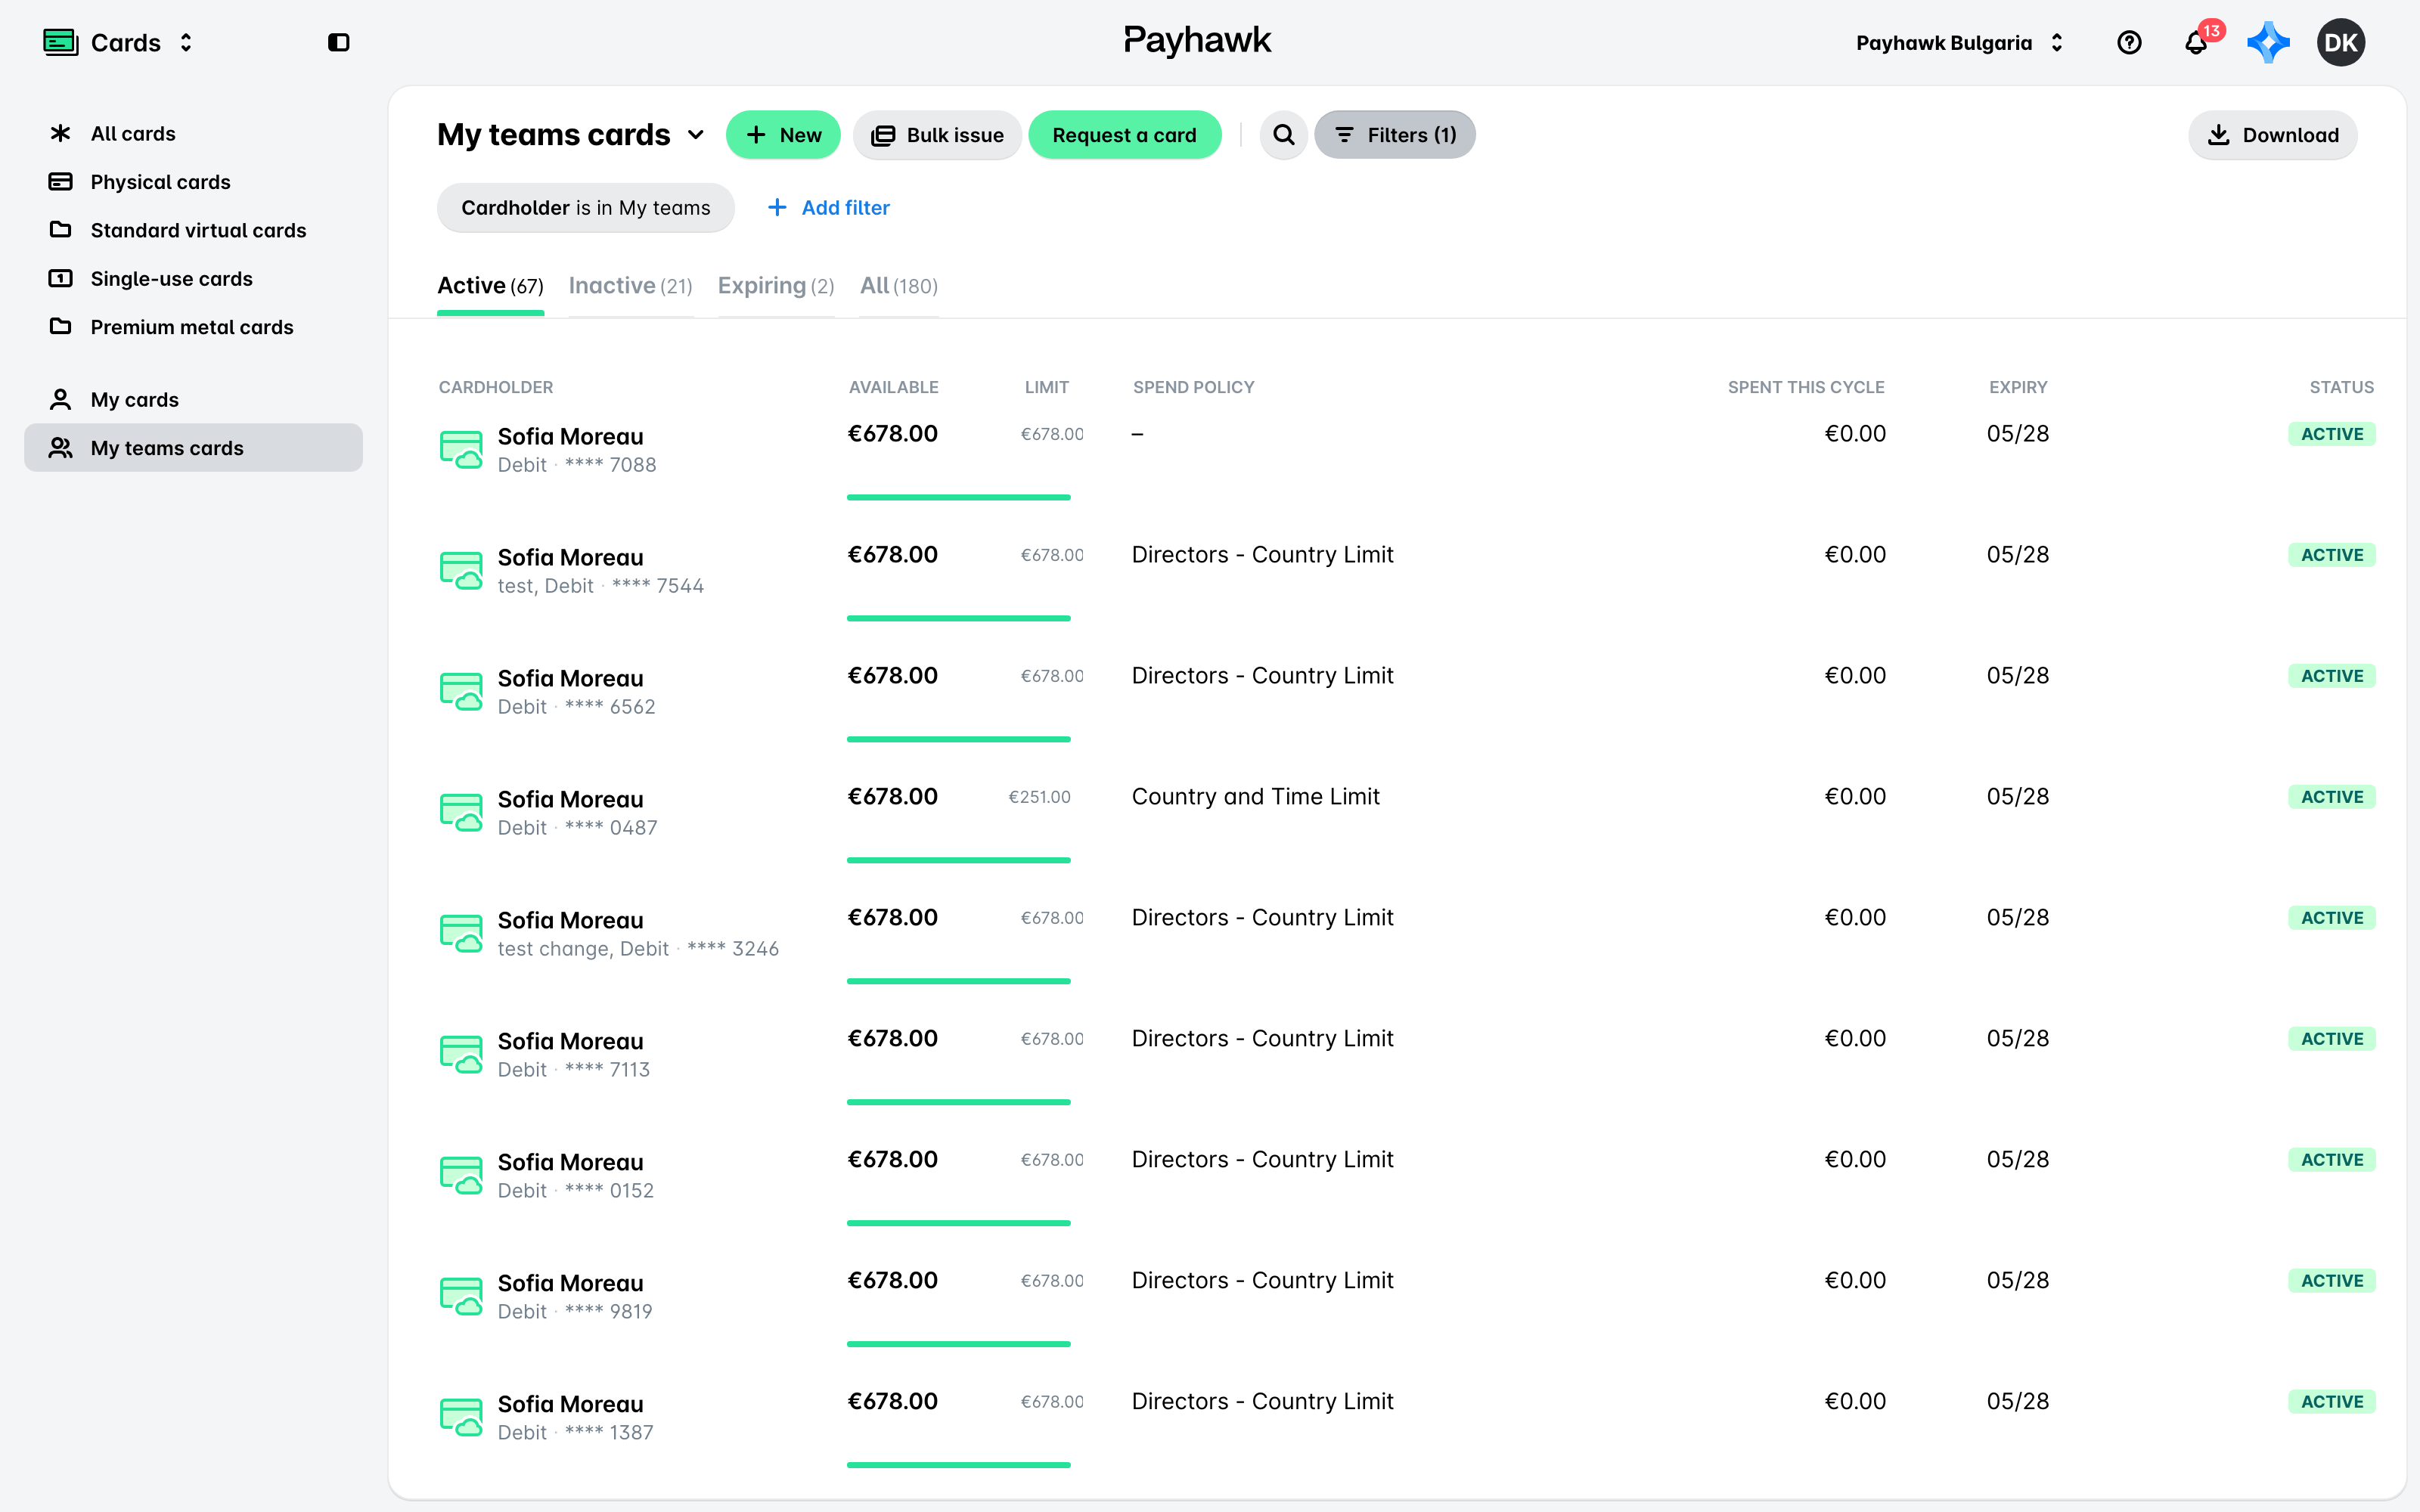Collapse sidebar using panel toggle icon

click(x=338, y=42)
